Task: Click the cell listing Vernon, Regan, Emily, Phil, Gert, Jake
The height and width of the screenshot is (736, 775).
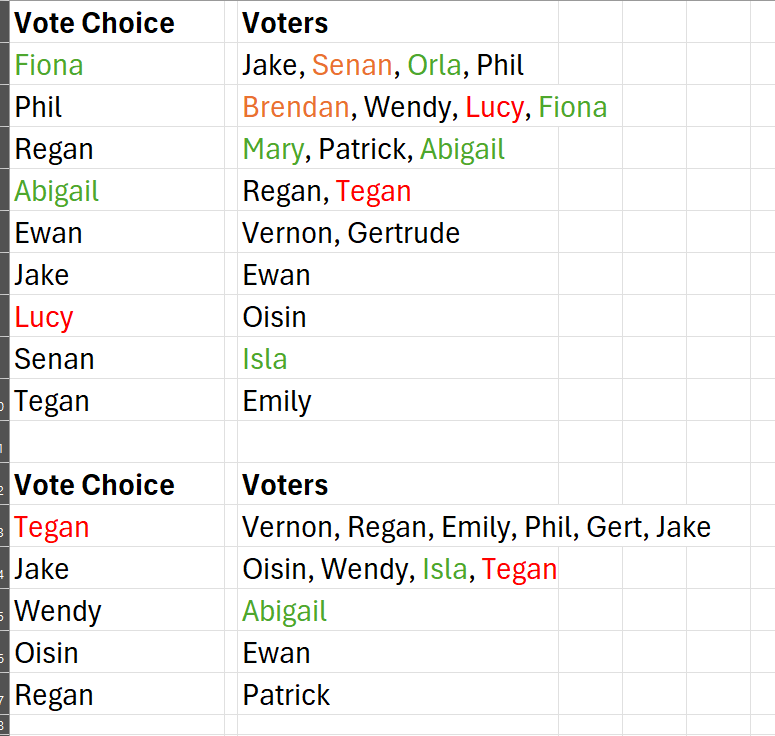Action: 398,526
